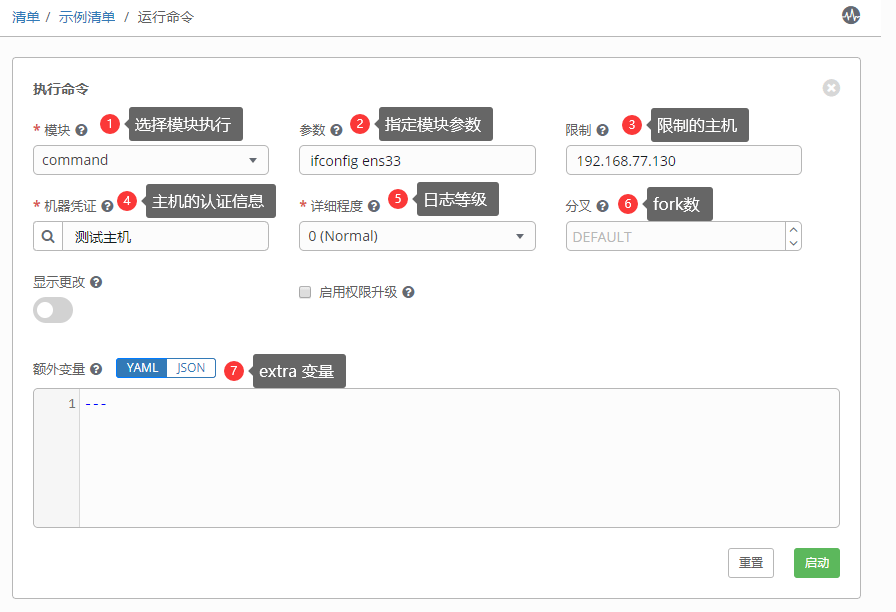Click the help icon beside 详细程度
Screen dimensions: 896x612
(373, 206)
